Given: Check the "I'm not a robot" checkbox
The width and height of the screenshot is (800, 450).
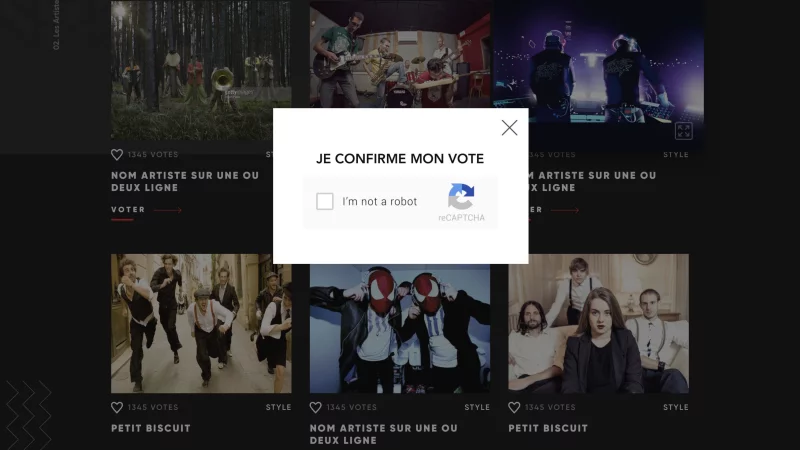Looking at the screenshot, I should click(x=324, y=201).
